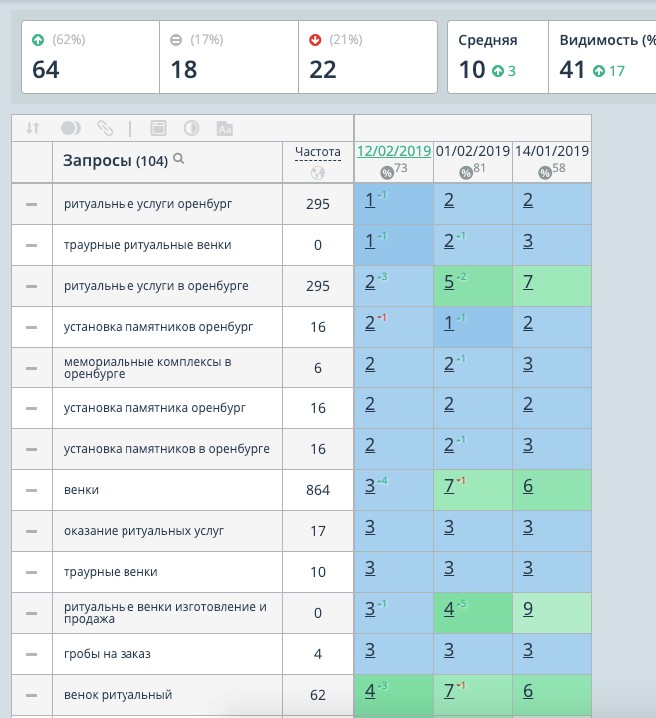
Task: Click the link chain icon in toolbar
Action: tap(105, 128)
